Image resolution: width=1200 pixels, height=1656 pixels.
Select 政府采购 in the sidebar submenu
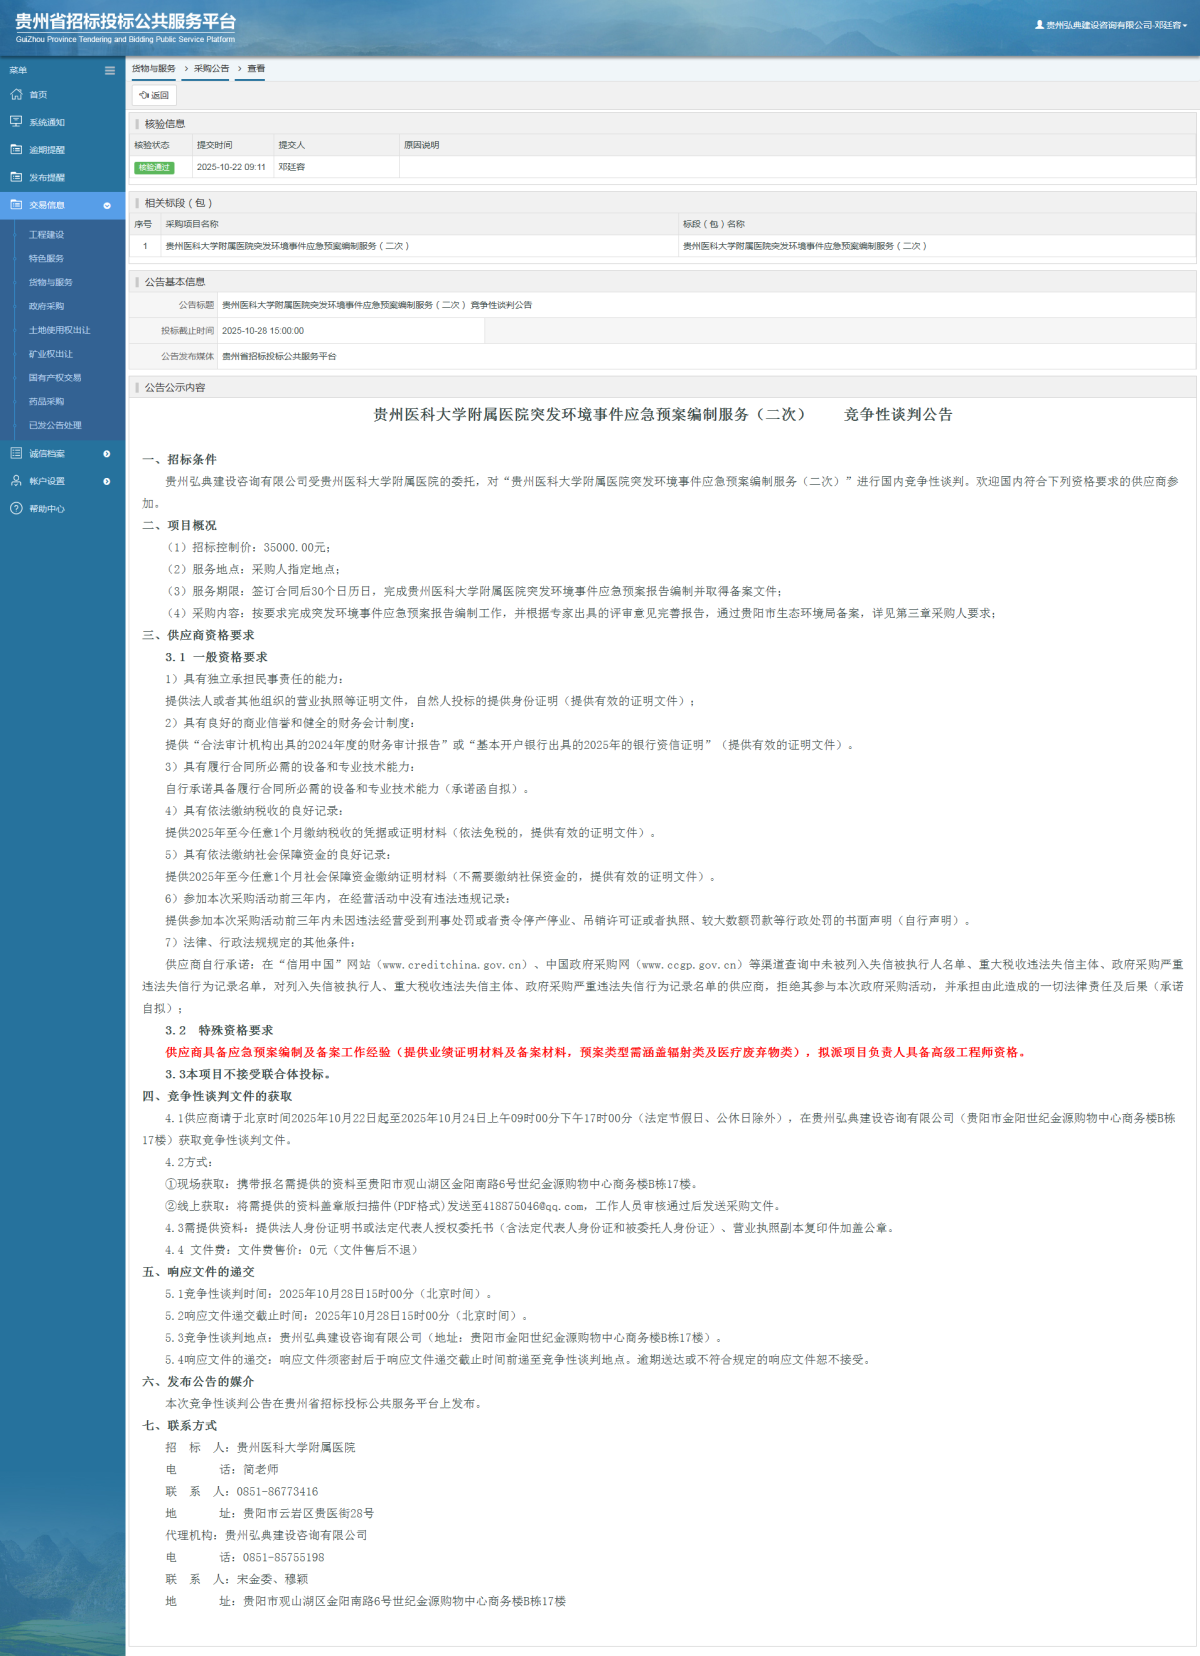coord(46,306)
